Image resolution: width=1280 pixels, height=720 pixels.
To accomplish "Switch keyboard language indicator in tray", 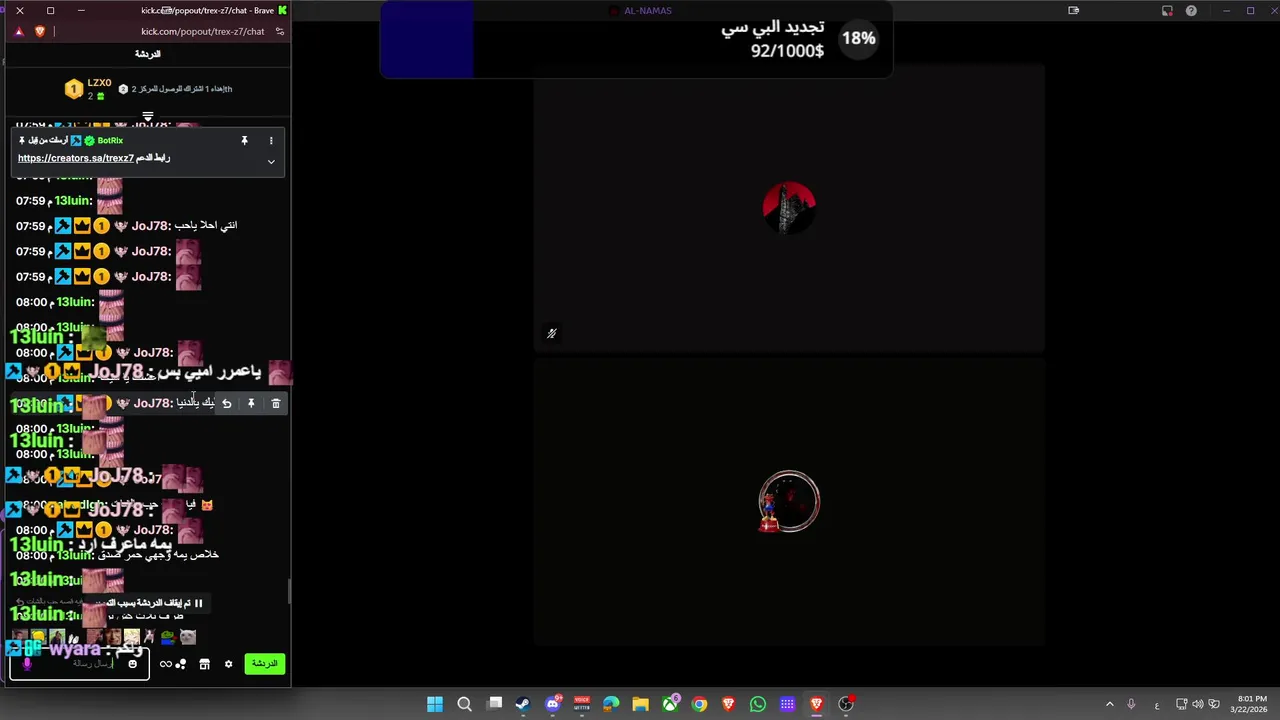I will pos(1157,705).
